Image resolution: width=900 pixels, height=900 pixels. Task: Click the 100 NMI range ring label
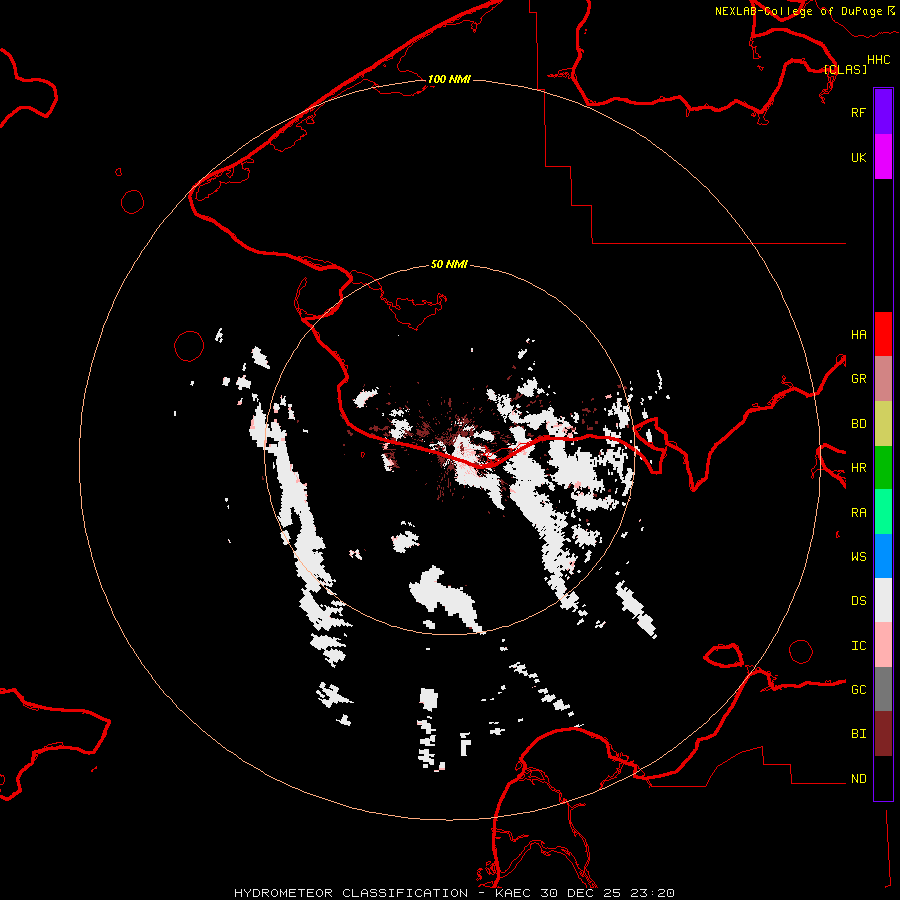[x=449, y=79]
